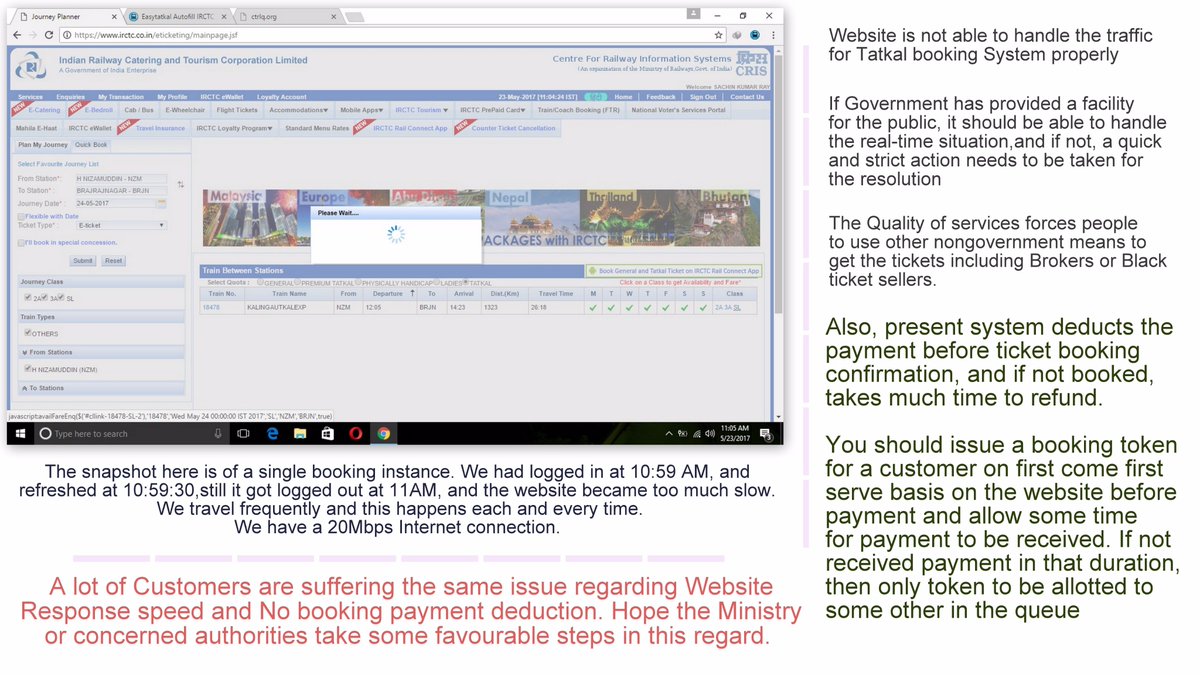The height and width of the screenshot is (675, 1200).
Task: Expand the IRCTC Loyalty Program menu
Action: click(x=234, y=128)
